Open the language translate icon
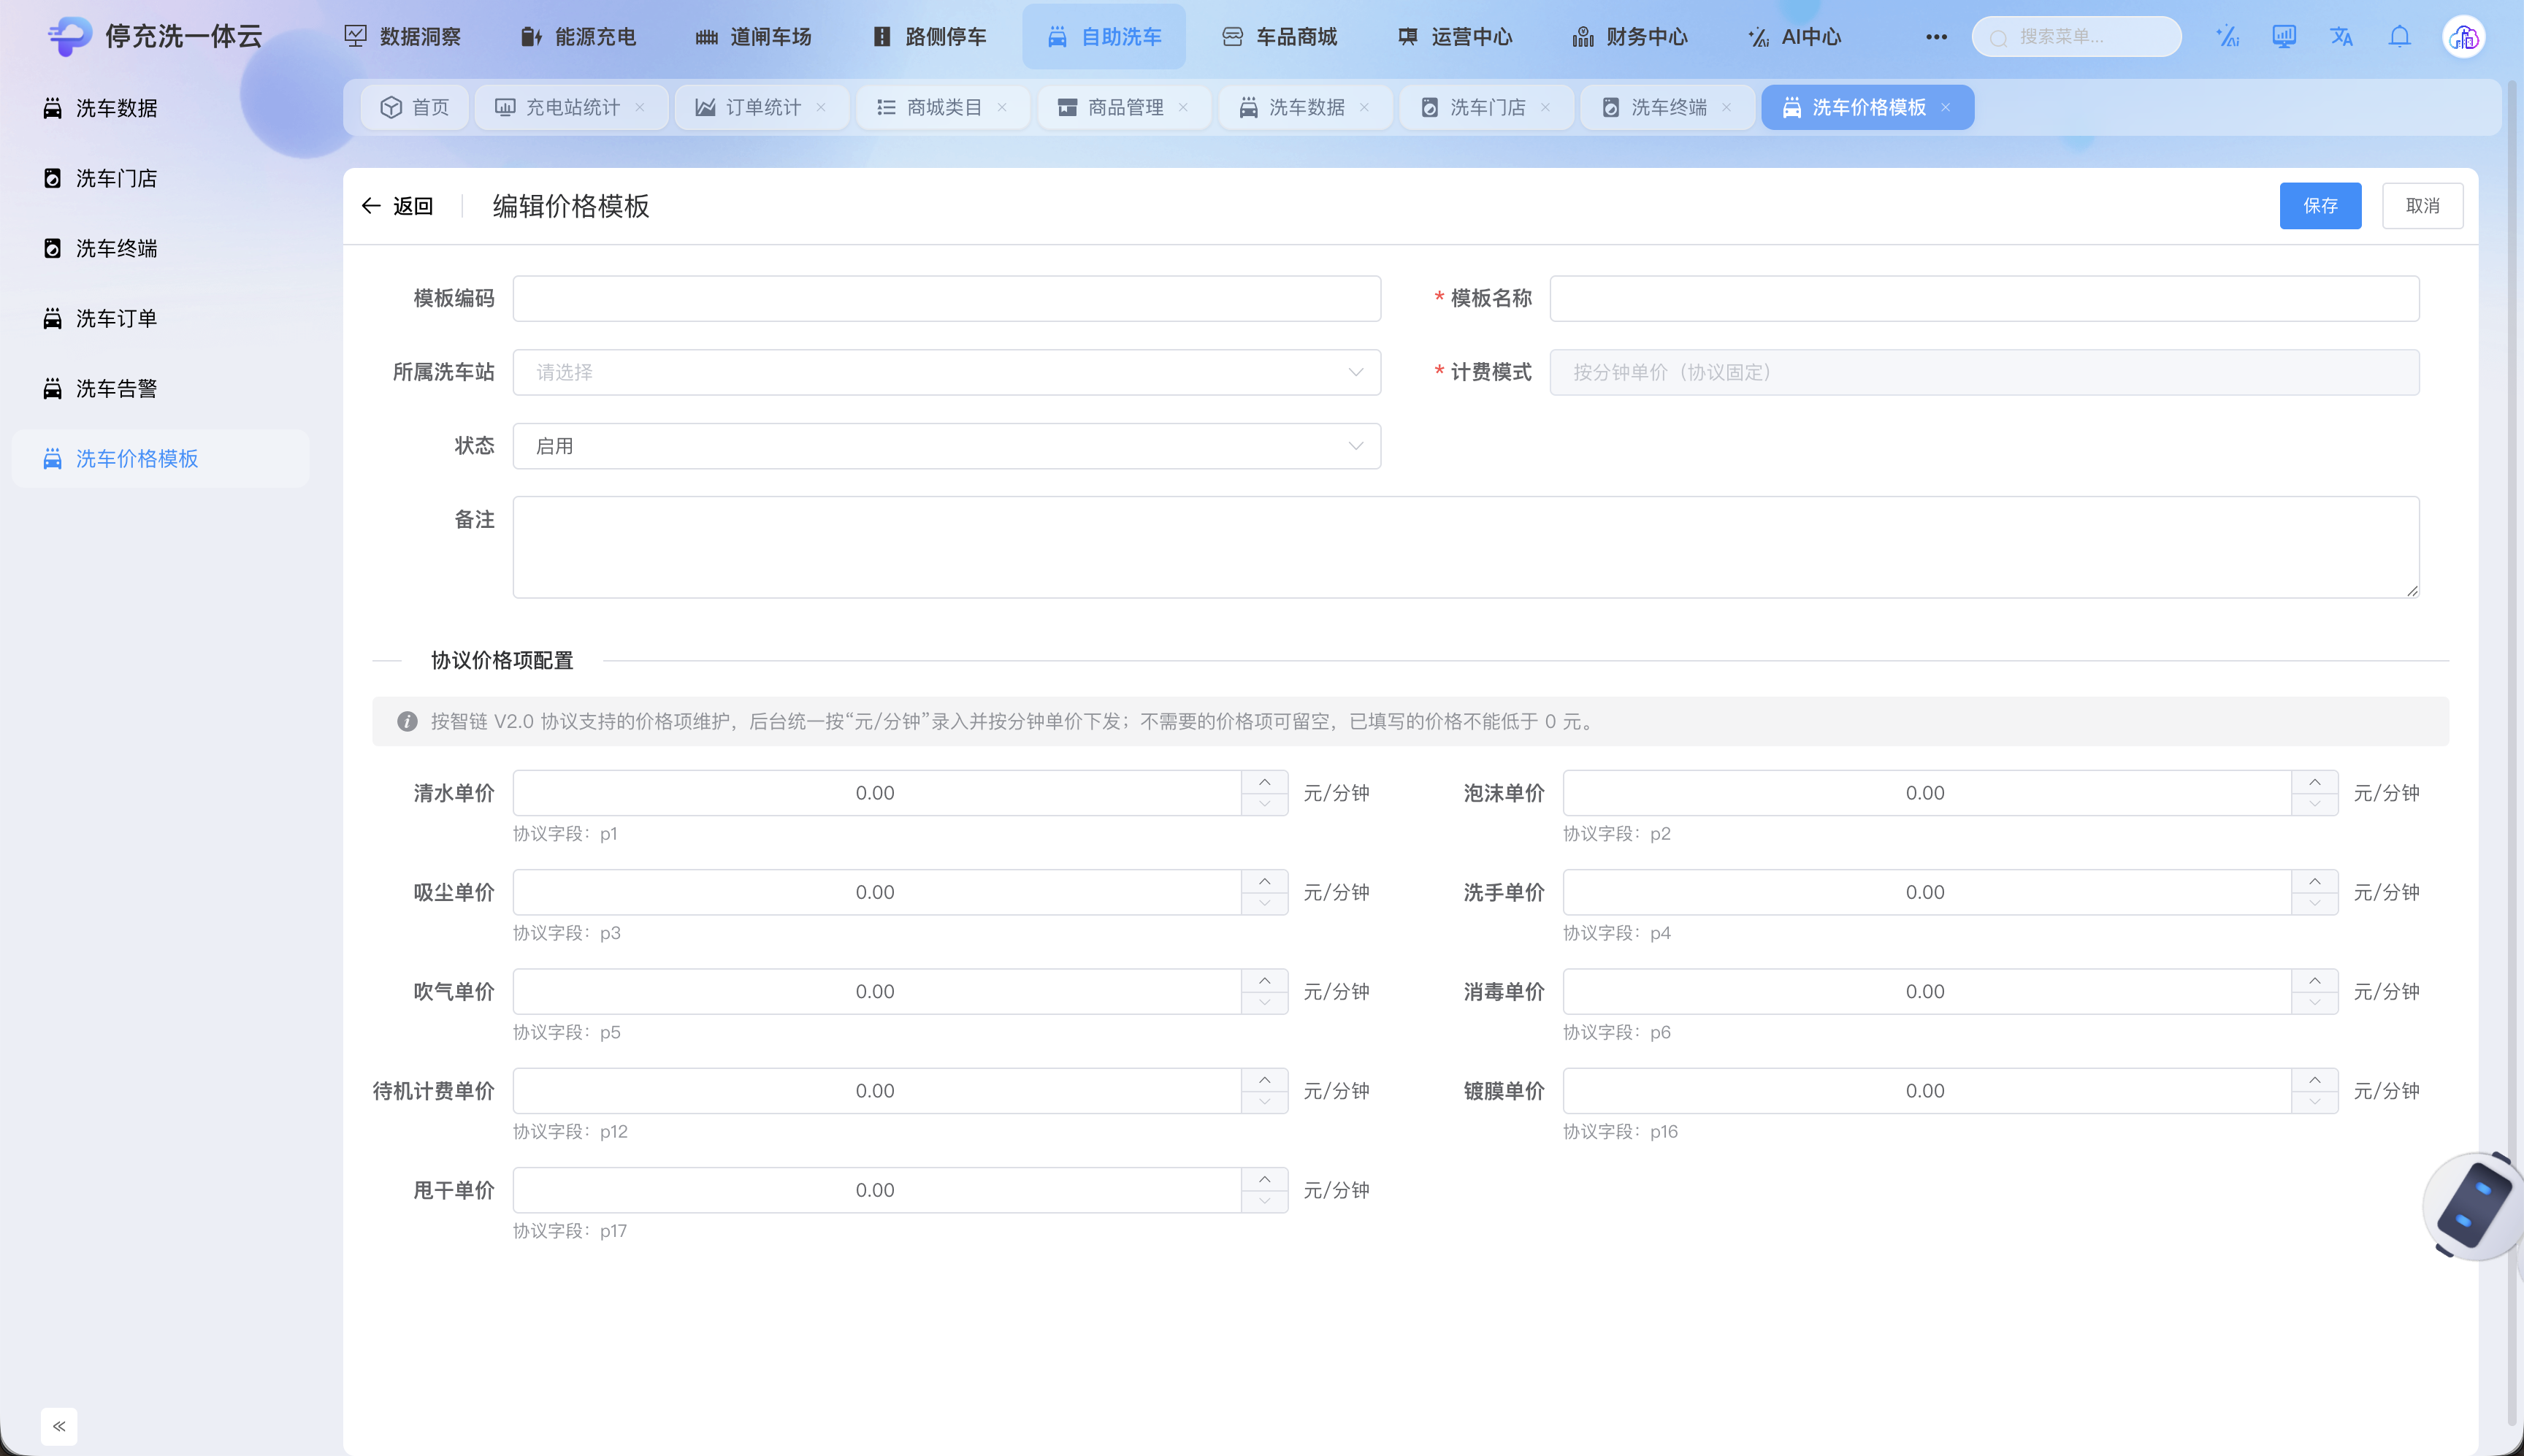Viewport: 2524px width, 1456px height. tap(2341, 37)
